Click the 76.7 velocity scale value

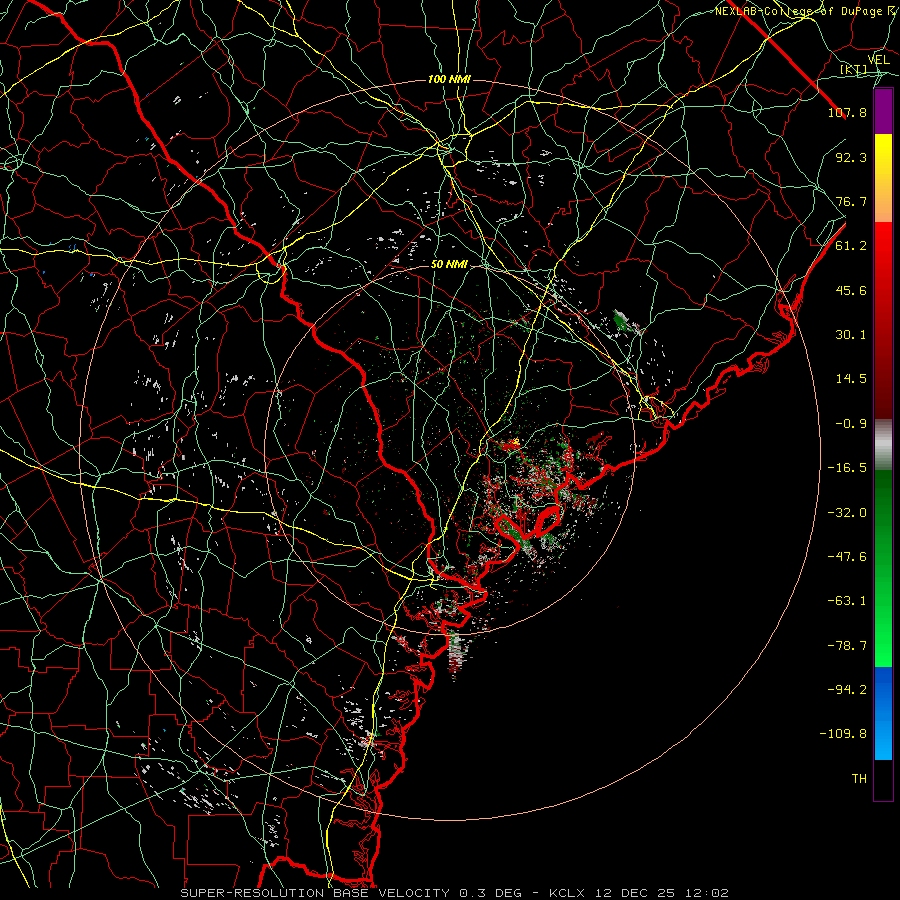[851, 201]
